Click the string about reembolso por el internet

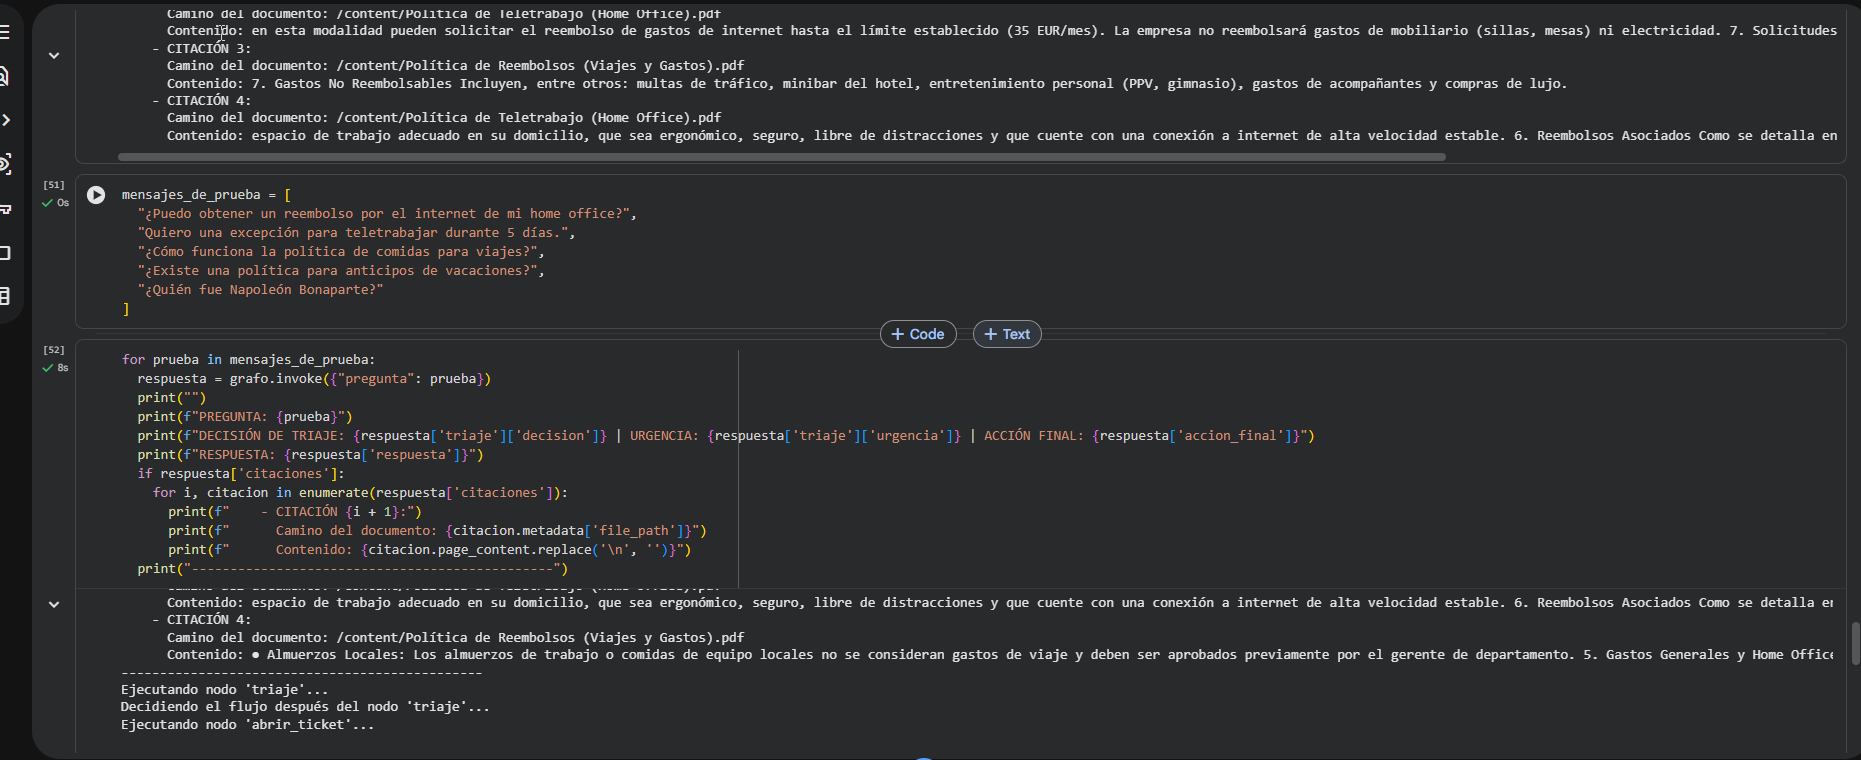(x=386, y=214)
